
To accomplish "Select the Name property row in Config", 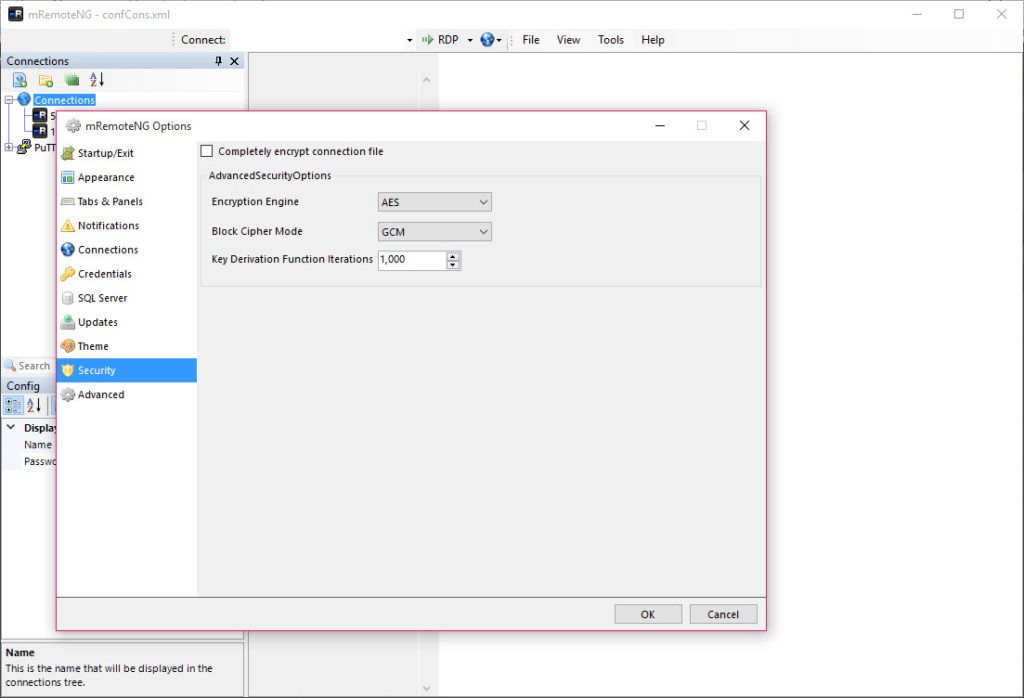I will click(x=29, y=445).
